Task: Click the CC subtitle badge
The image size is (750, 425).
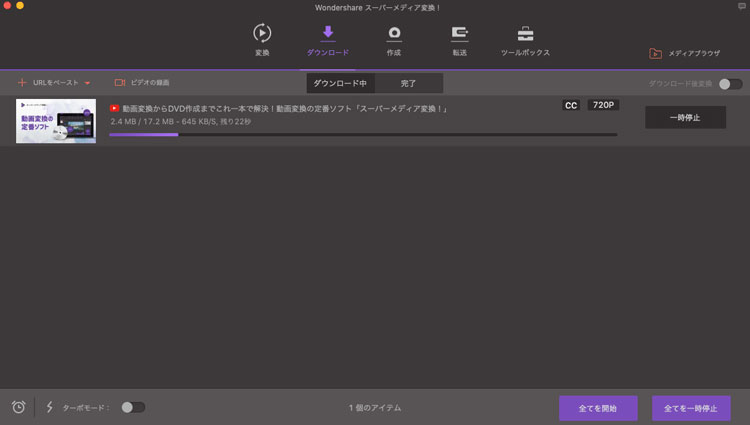Action: (x=571, y=105)
